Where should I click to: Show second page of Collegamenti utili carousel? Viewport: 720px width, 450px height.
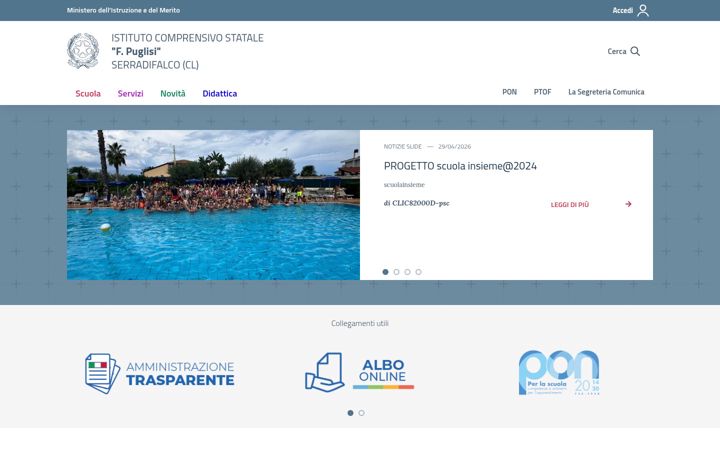[361, 413]
